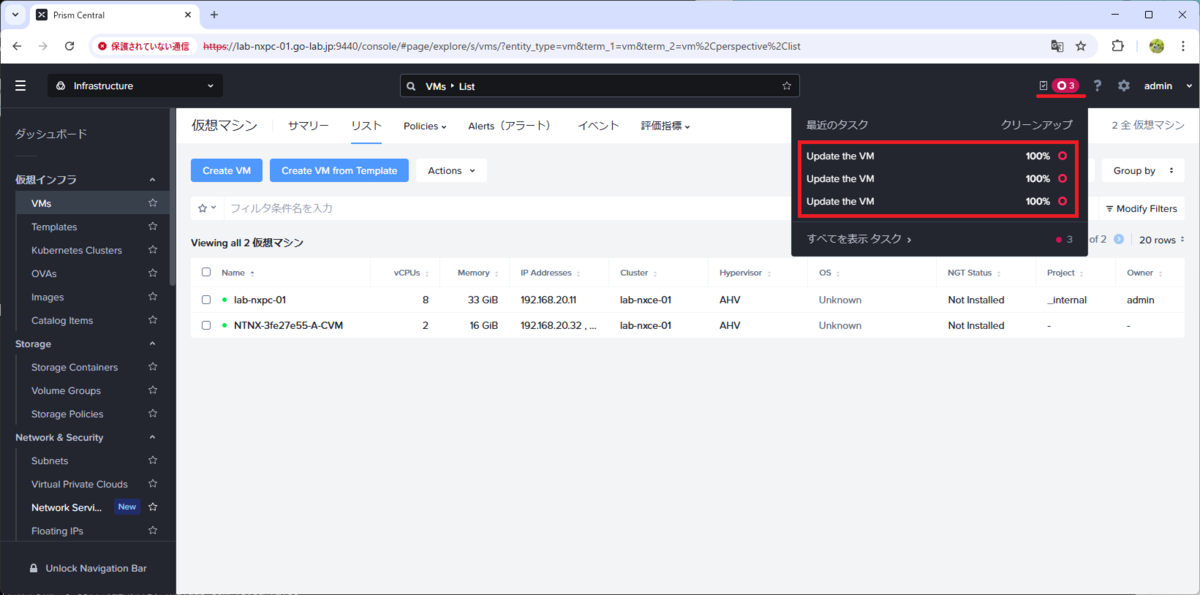This screenshot has height=595, width=1200.
Task: Switch to the イベント tab
Action: point(598,126)
